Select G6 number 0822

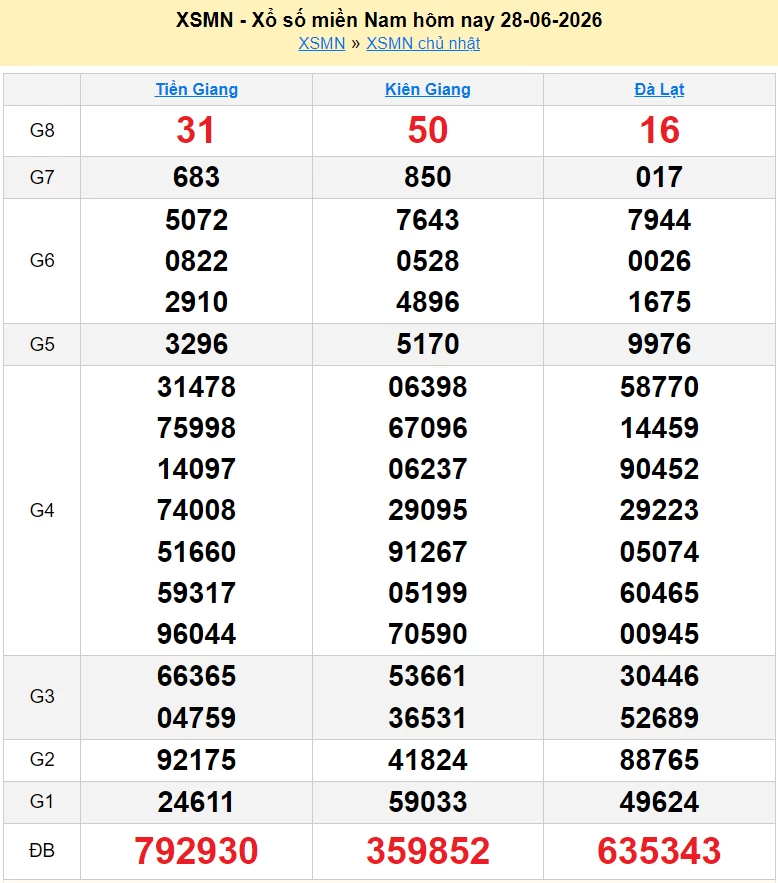point(196,261)
